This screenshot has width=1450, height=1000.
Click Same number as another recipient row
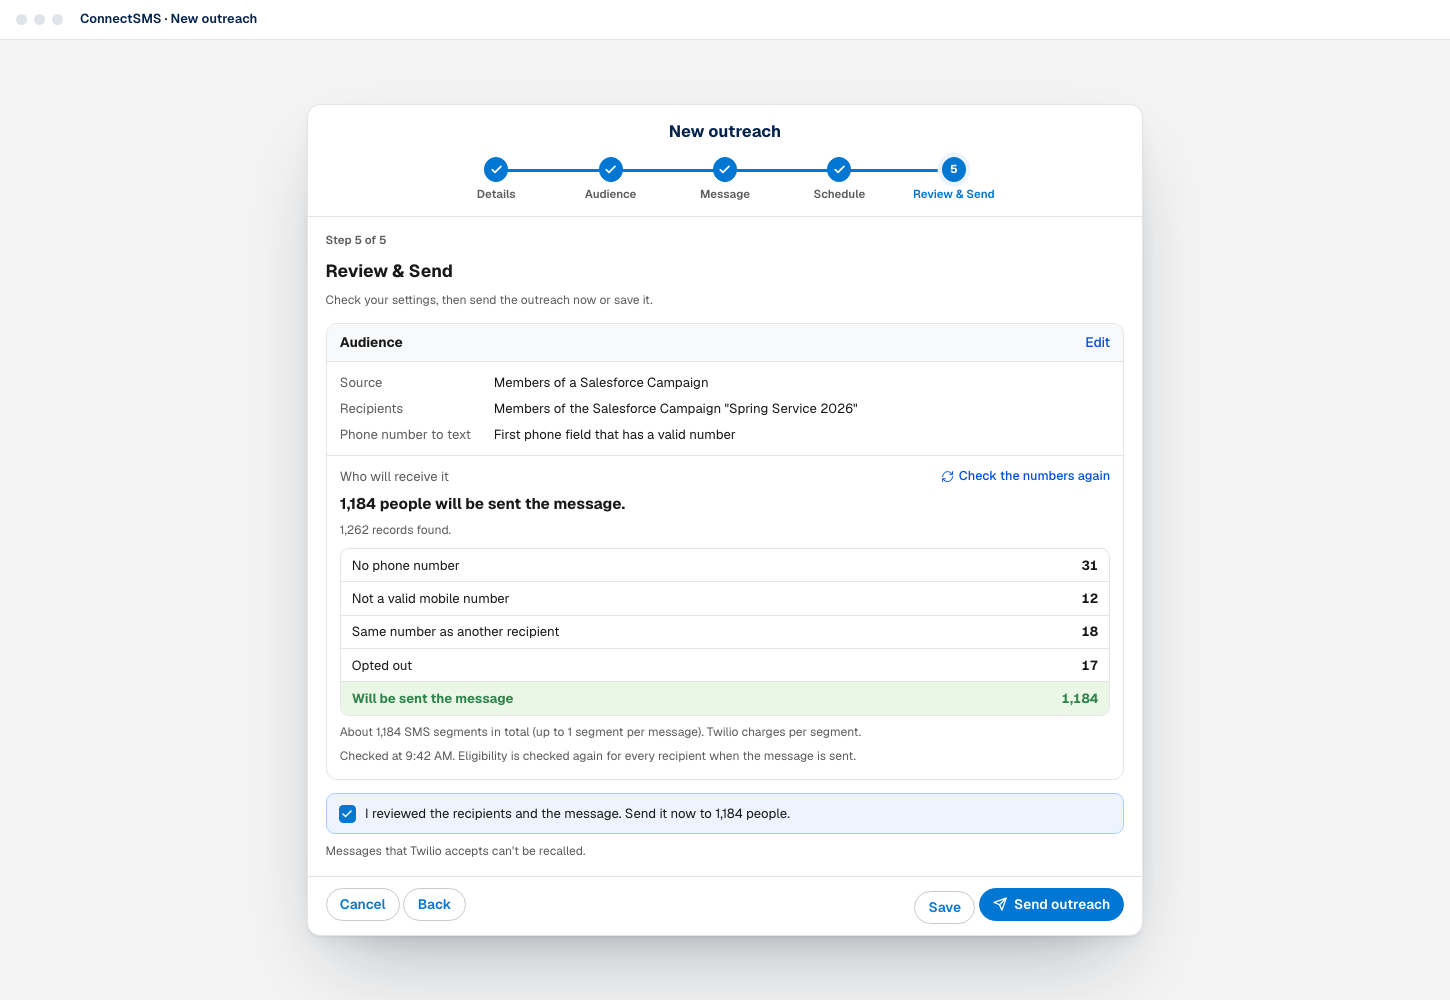coord(725,632)
